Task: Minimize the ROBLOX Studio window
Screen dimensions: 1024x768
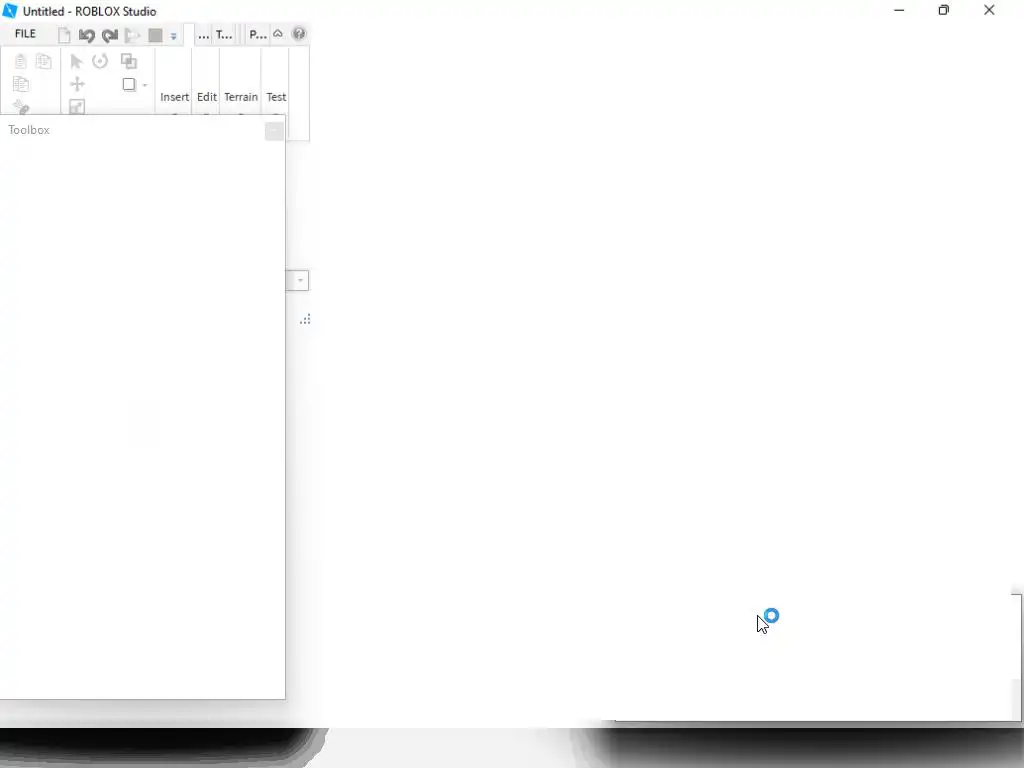Action: click(x=899, y=10)
